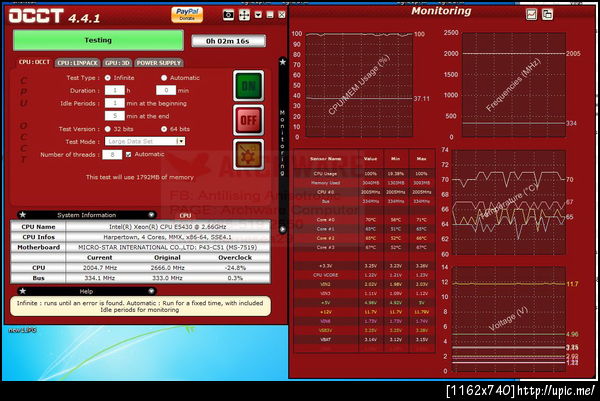Select the Infinite test type
Screen dimensions: 600x401
point(108,78)
